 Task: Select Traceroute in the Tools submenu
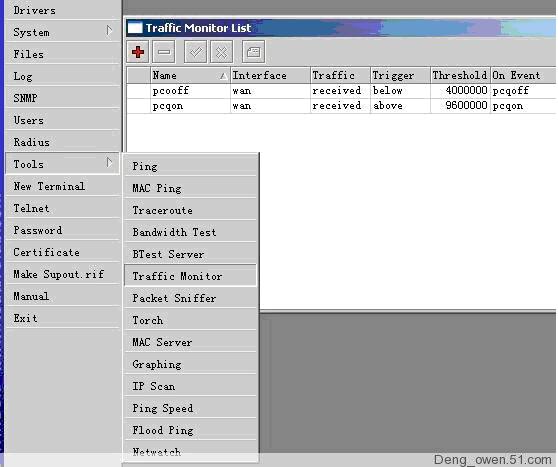pyautogui.click(x=190, y=210)
